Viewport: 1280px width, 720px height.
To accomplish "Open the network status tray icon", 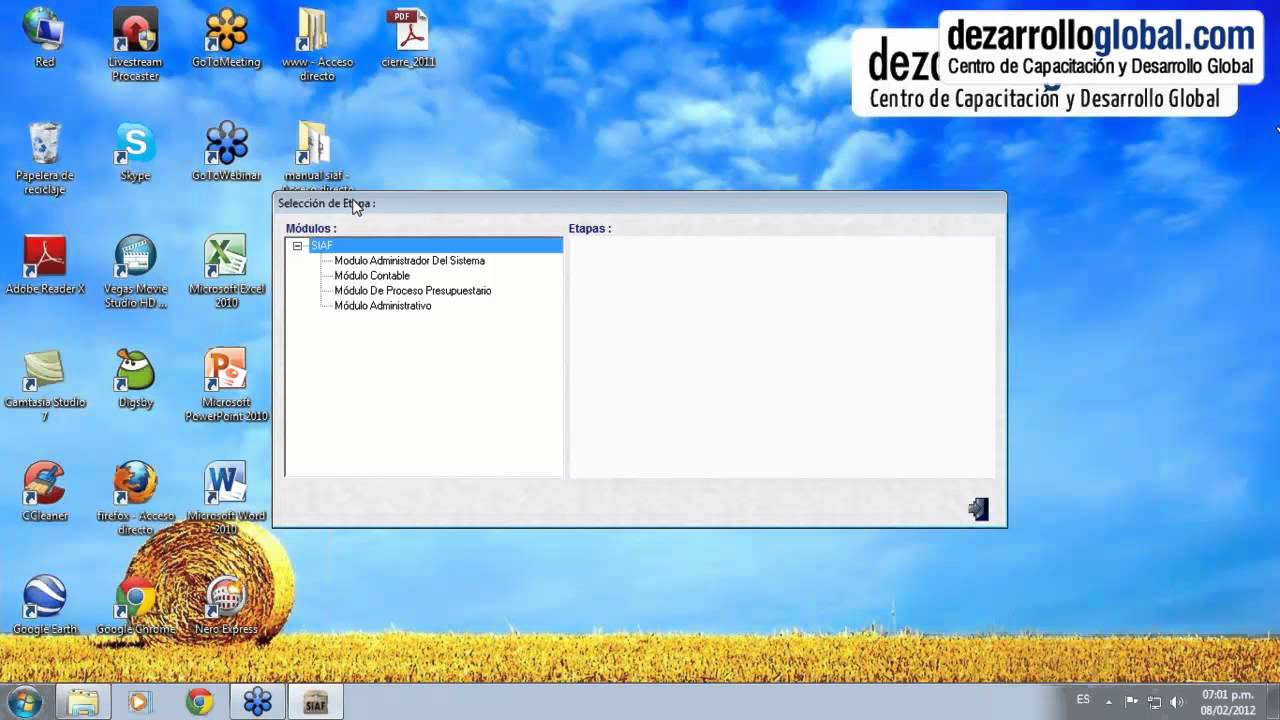I will [1154, 702].
